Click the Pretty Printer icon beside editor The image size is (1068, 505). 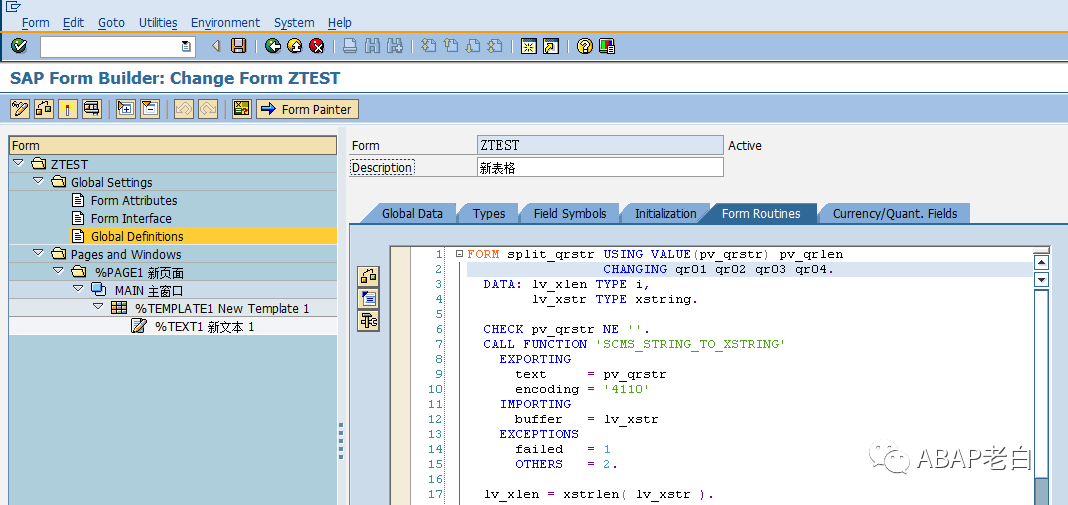[368, 299]
